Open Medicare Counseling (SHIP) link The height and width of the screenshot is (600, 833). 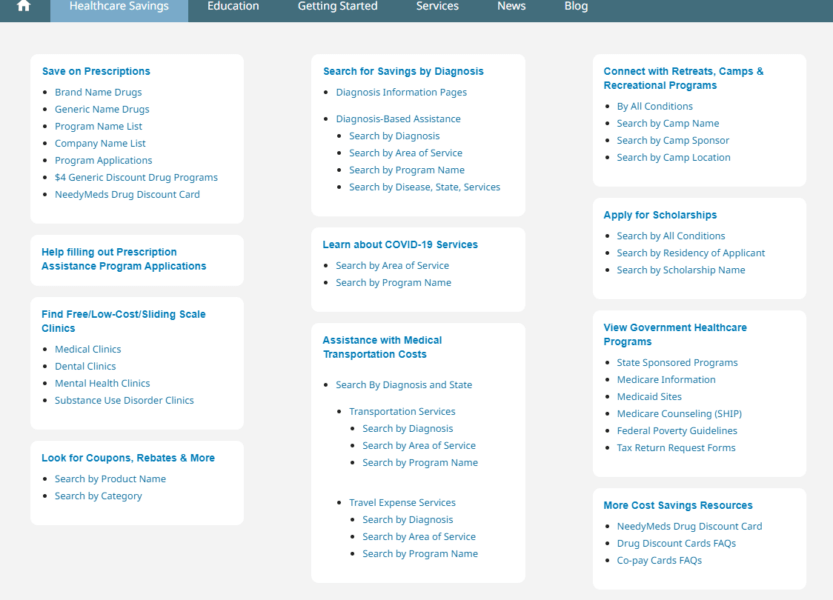pos(679,413)
